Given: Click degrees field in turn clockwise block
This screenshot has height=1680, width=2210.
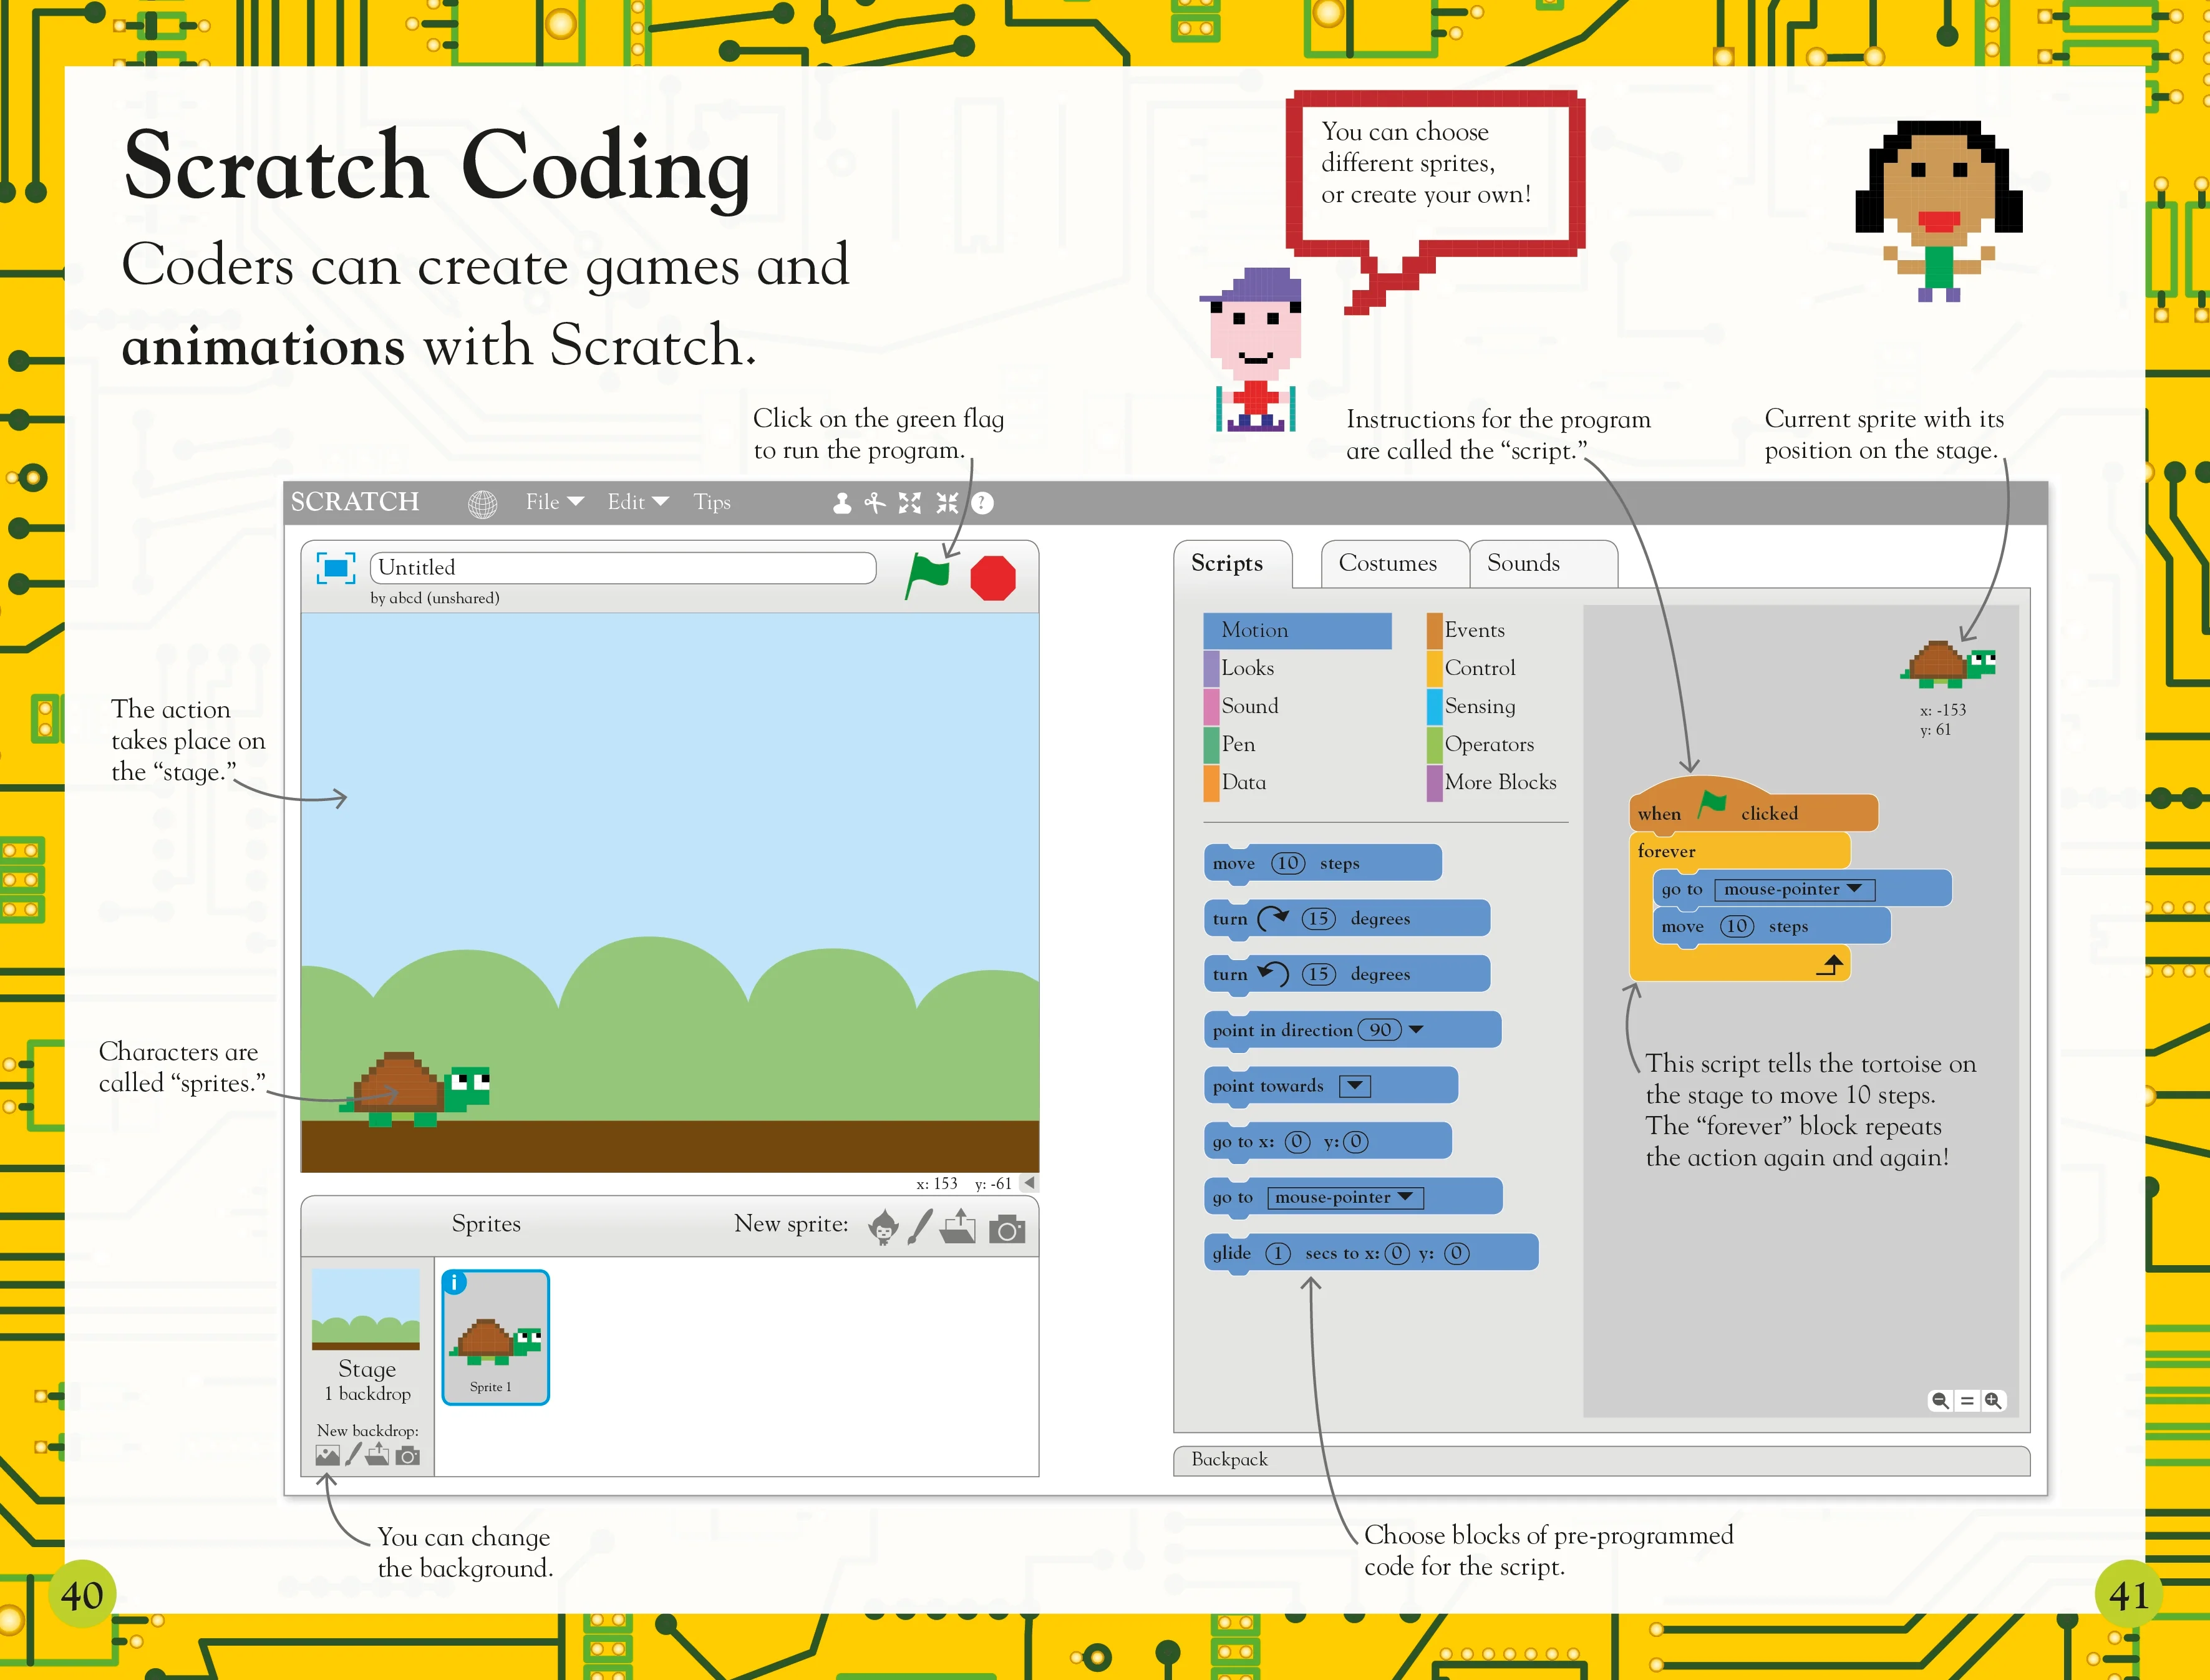Looking at the screenshot, I should click(1318, 918).
